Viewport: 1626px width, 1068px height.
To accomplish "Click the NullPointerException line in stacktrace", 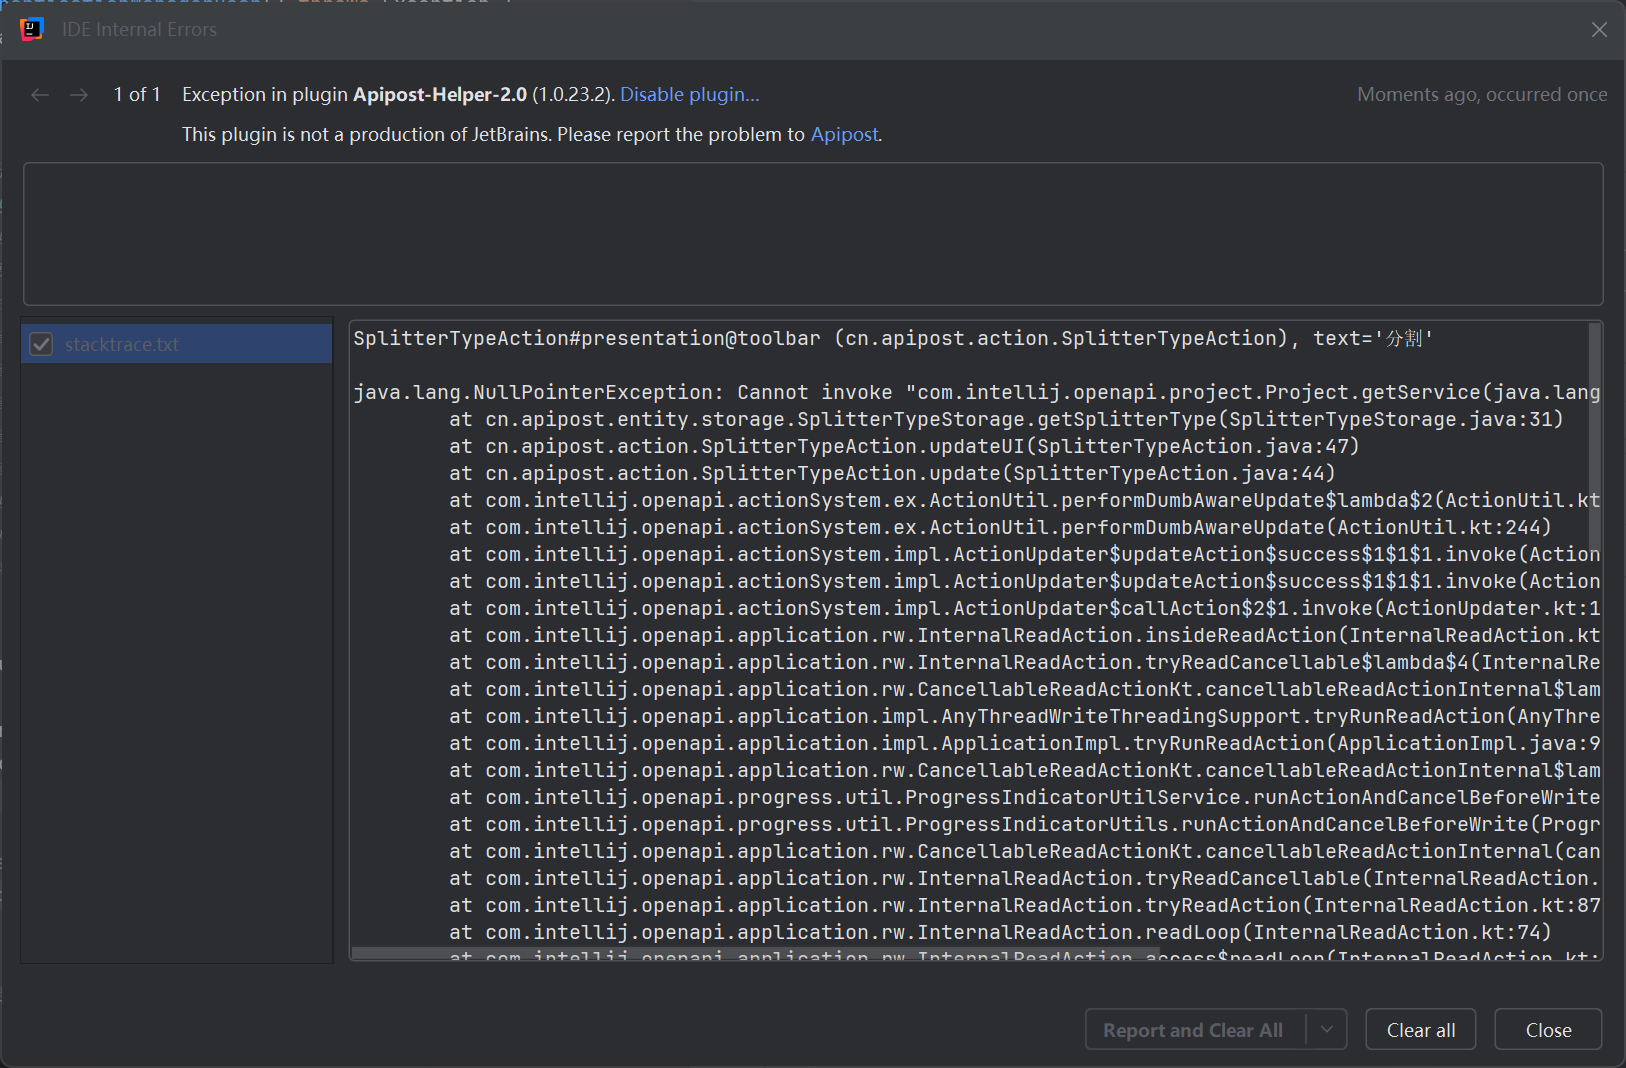I will (x=976, y=392).
